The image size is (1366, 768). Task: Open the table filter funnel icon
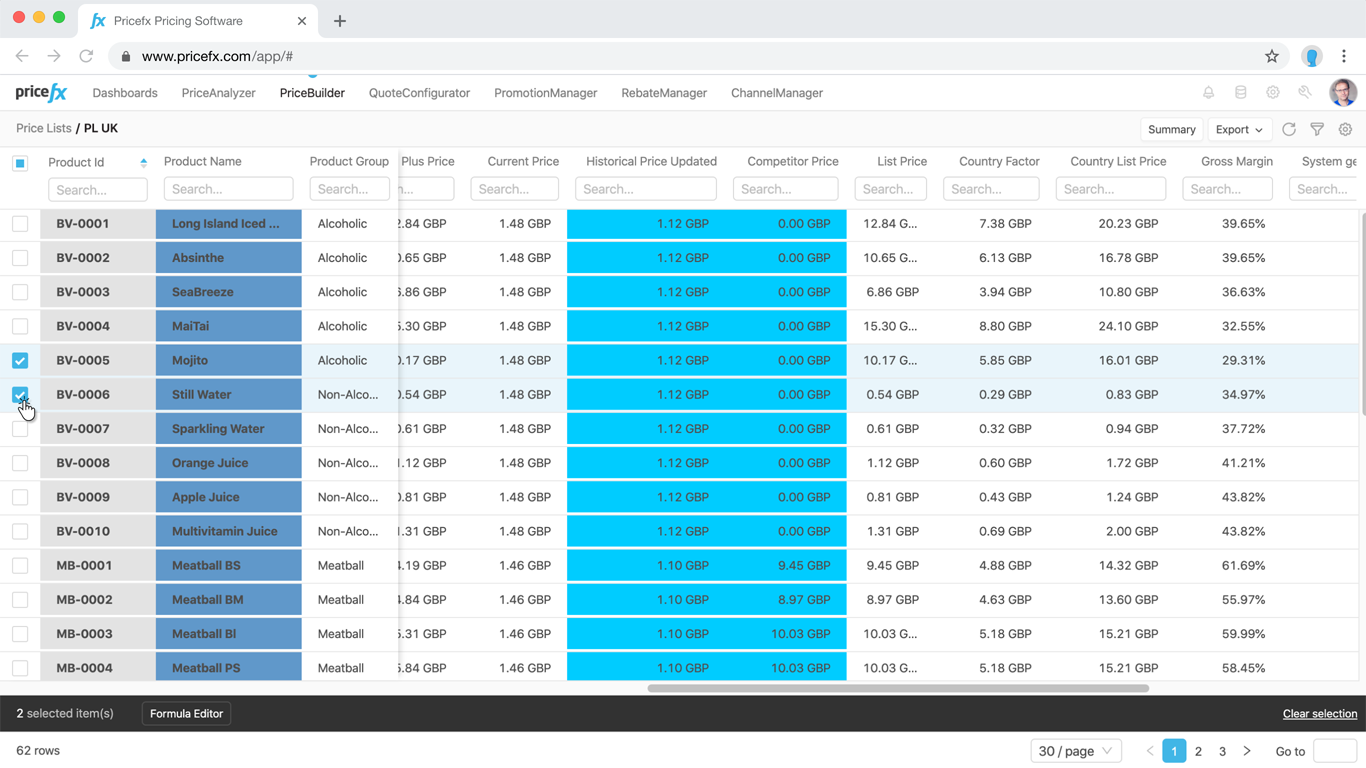pos(1317,129)
